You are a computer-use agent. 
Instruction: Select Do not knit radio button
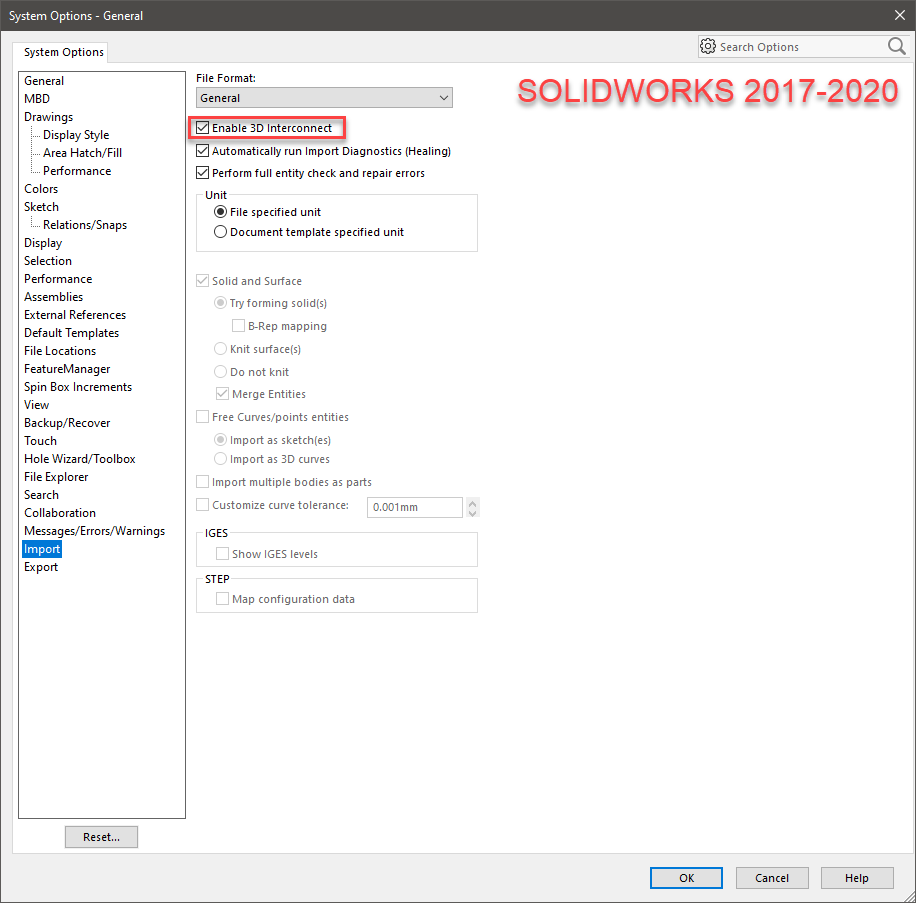tap(220, 371)
